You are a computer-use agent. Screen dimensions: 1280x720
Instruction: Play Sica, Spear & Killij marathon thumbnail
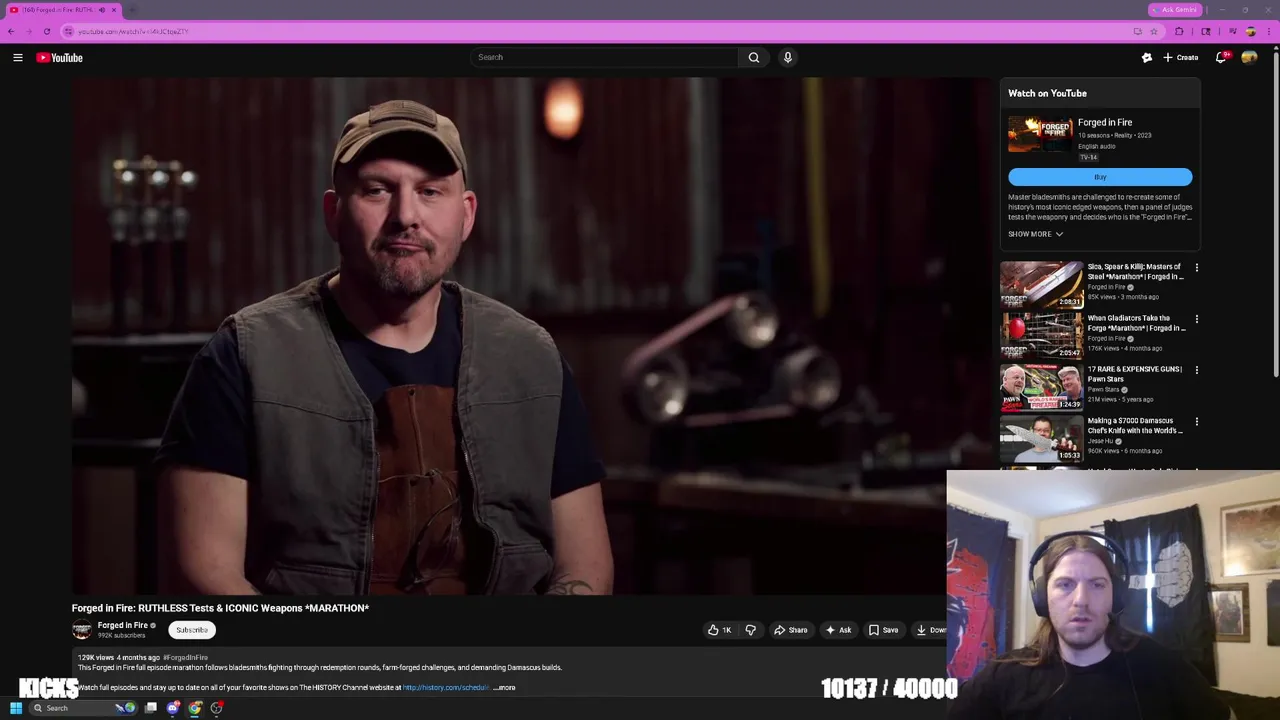(1041, 284)
